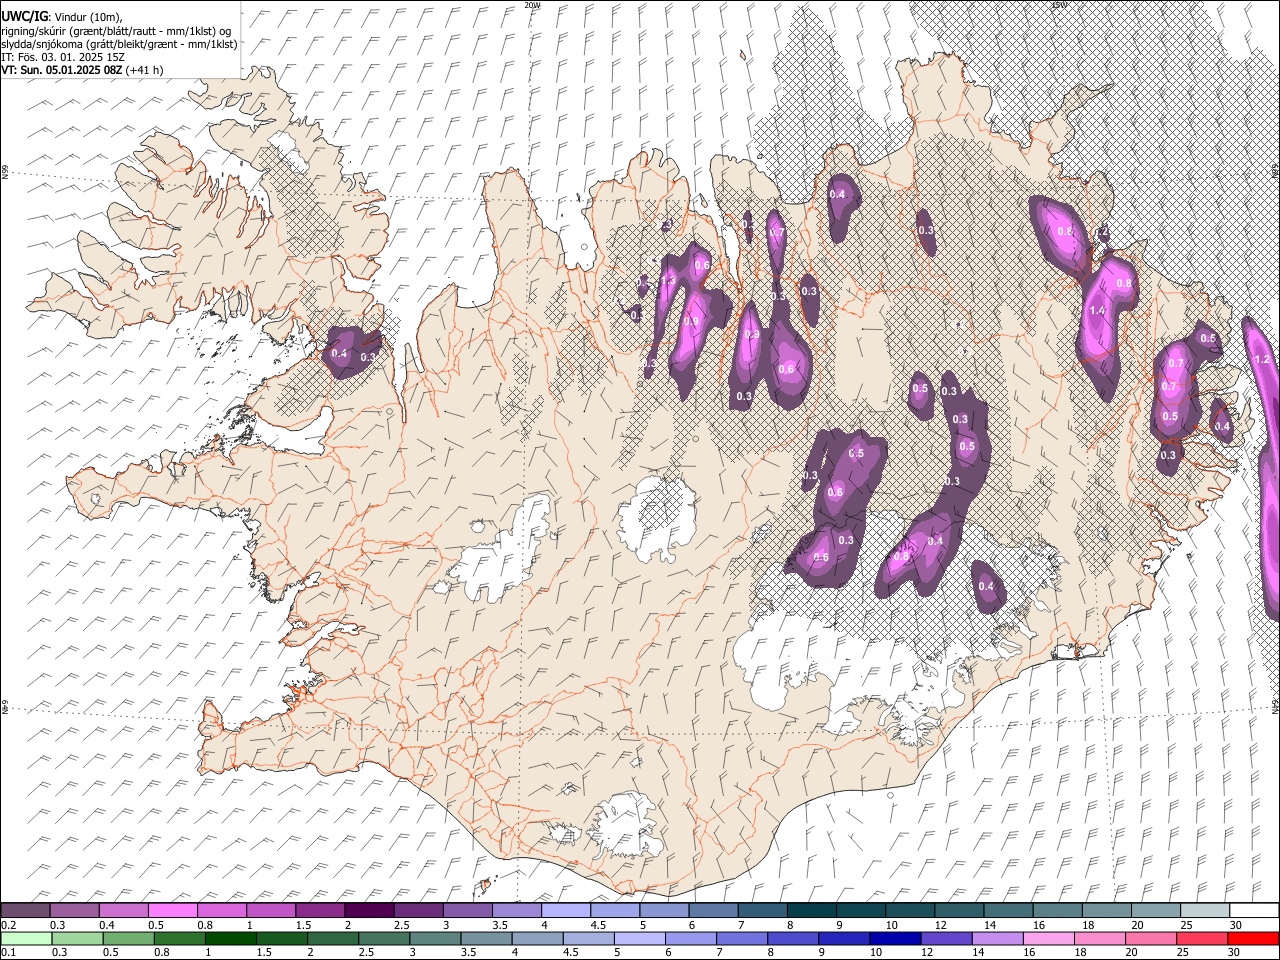
Task: Click the '0.4' value in the Westfjords patch
Action: (339, 353)
